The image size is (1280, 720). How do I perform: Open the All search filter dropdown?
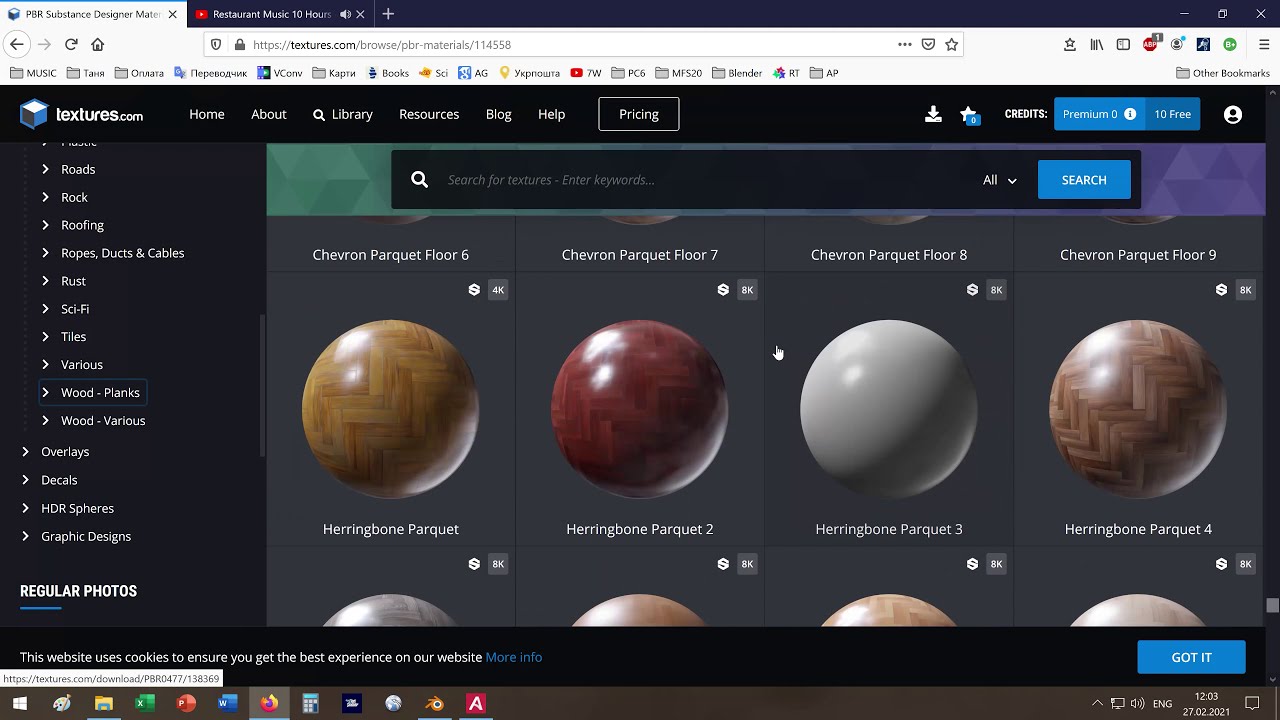point(999,180)
